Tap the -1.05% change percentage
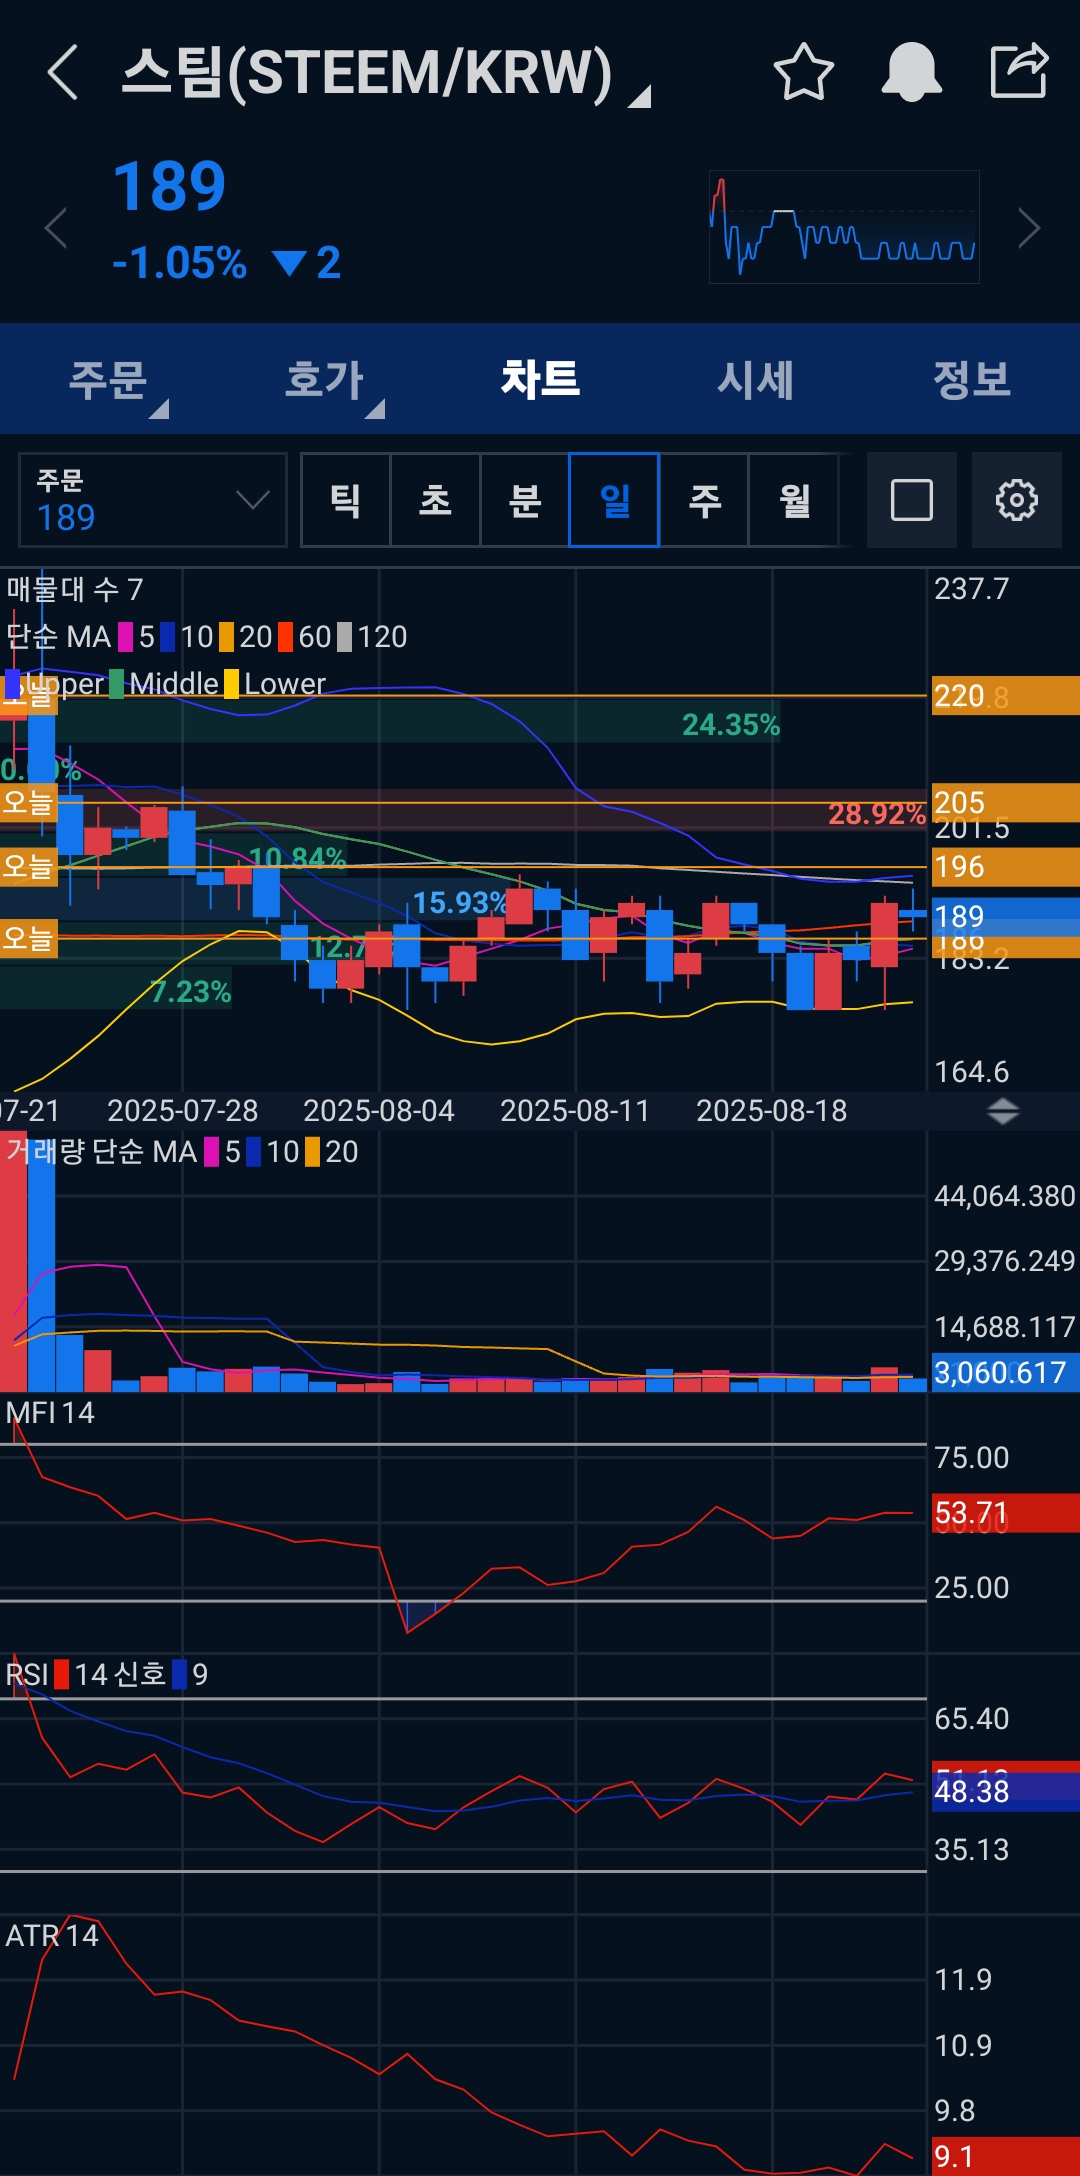This screenshot has height=2176, width=1080. click(x=179, y=263)
